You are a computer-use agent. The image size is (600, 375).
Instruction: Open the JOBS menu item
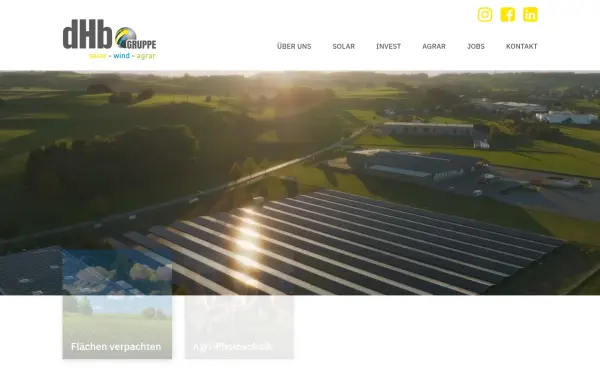click(x=476, y=46)
